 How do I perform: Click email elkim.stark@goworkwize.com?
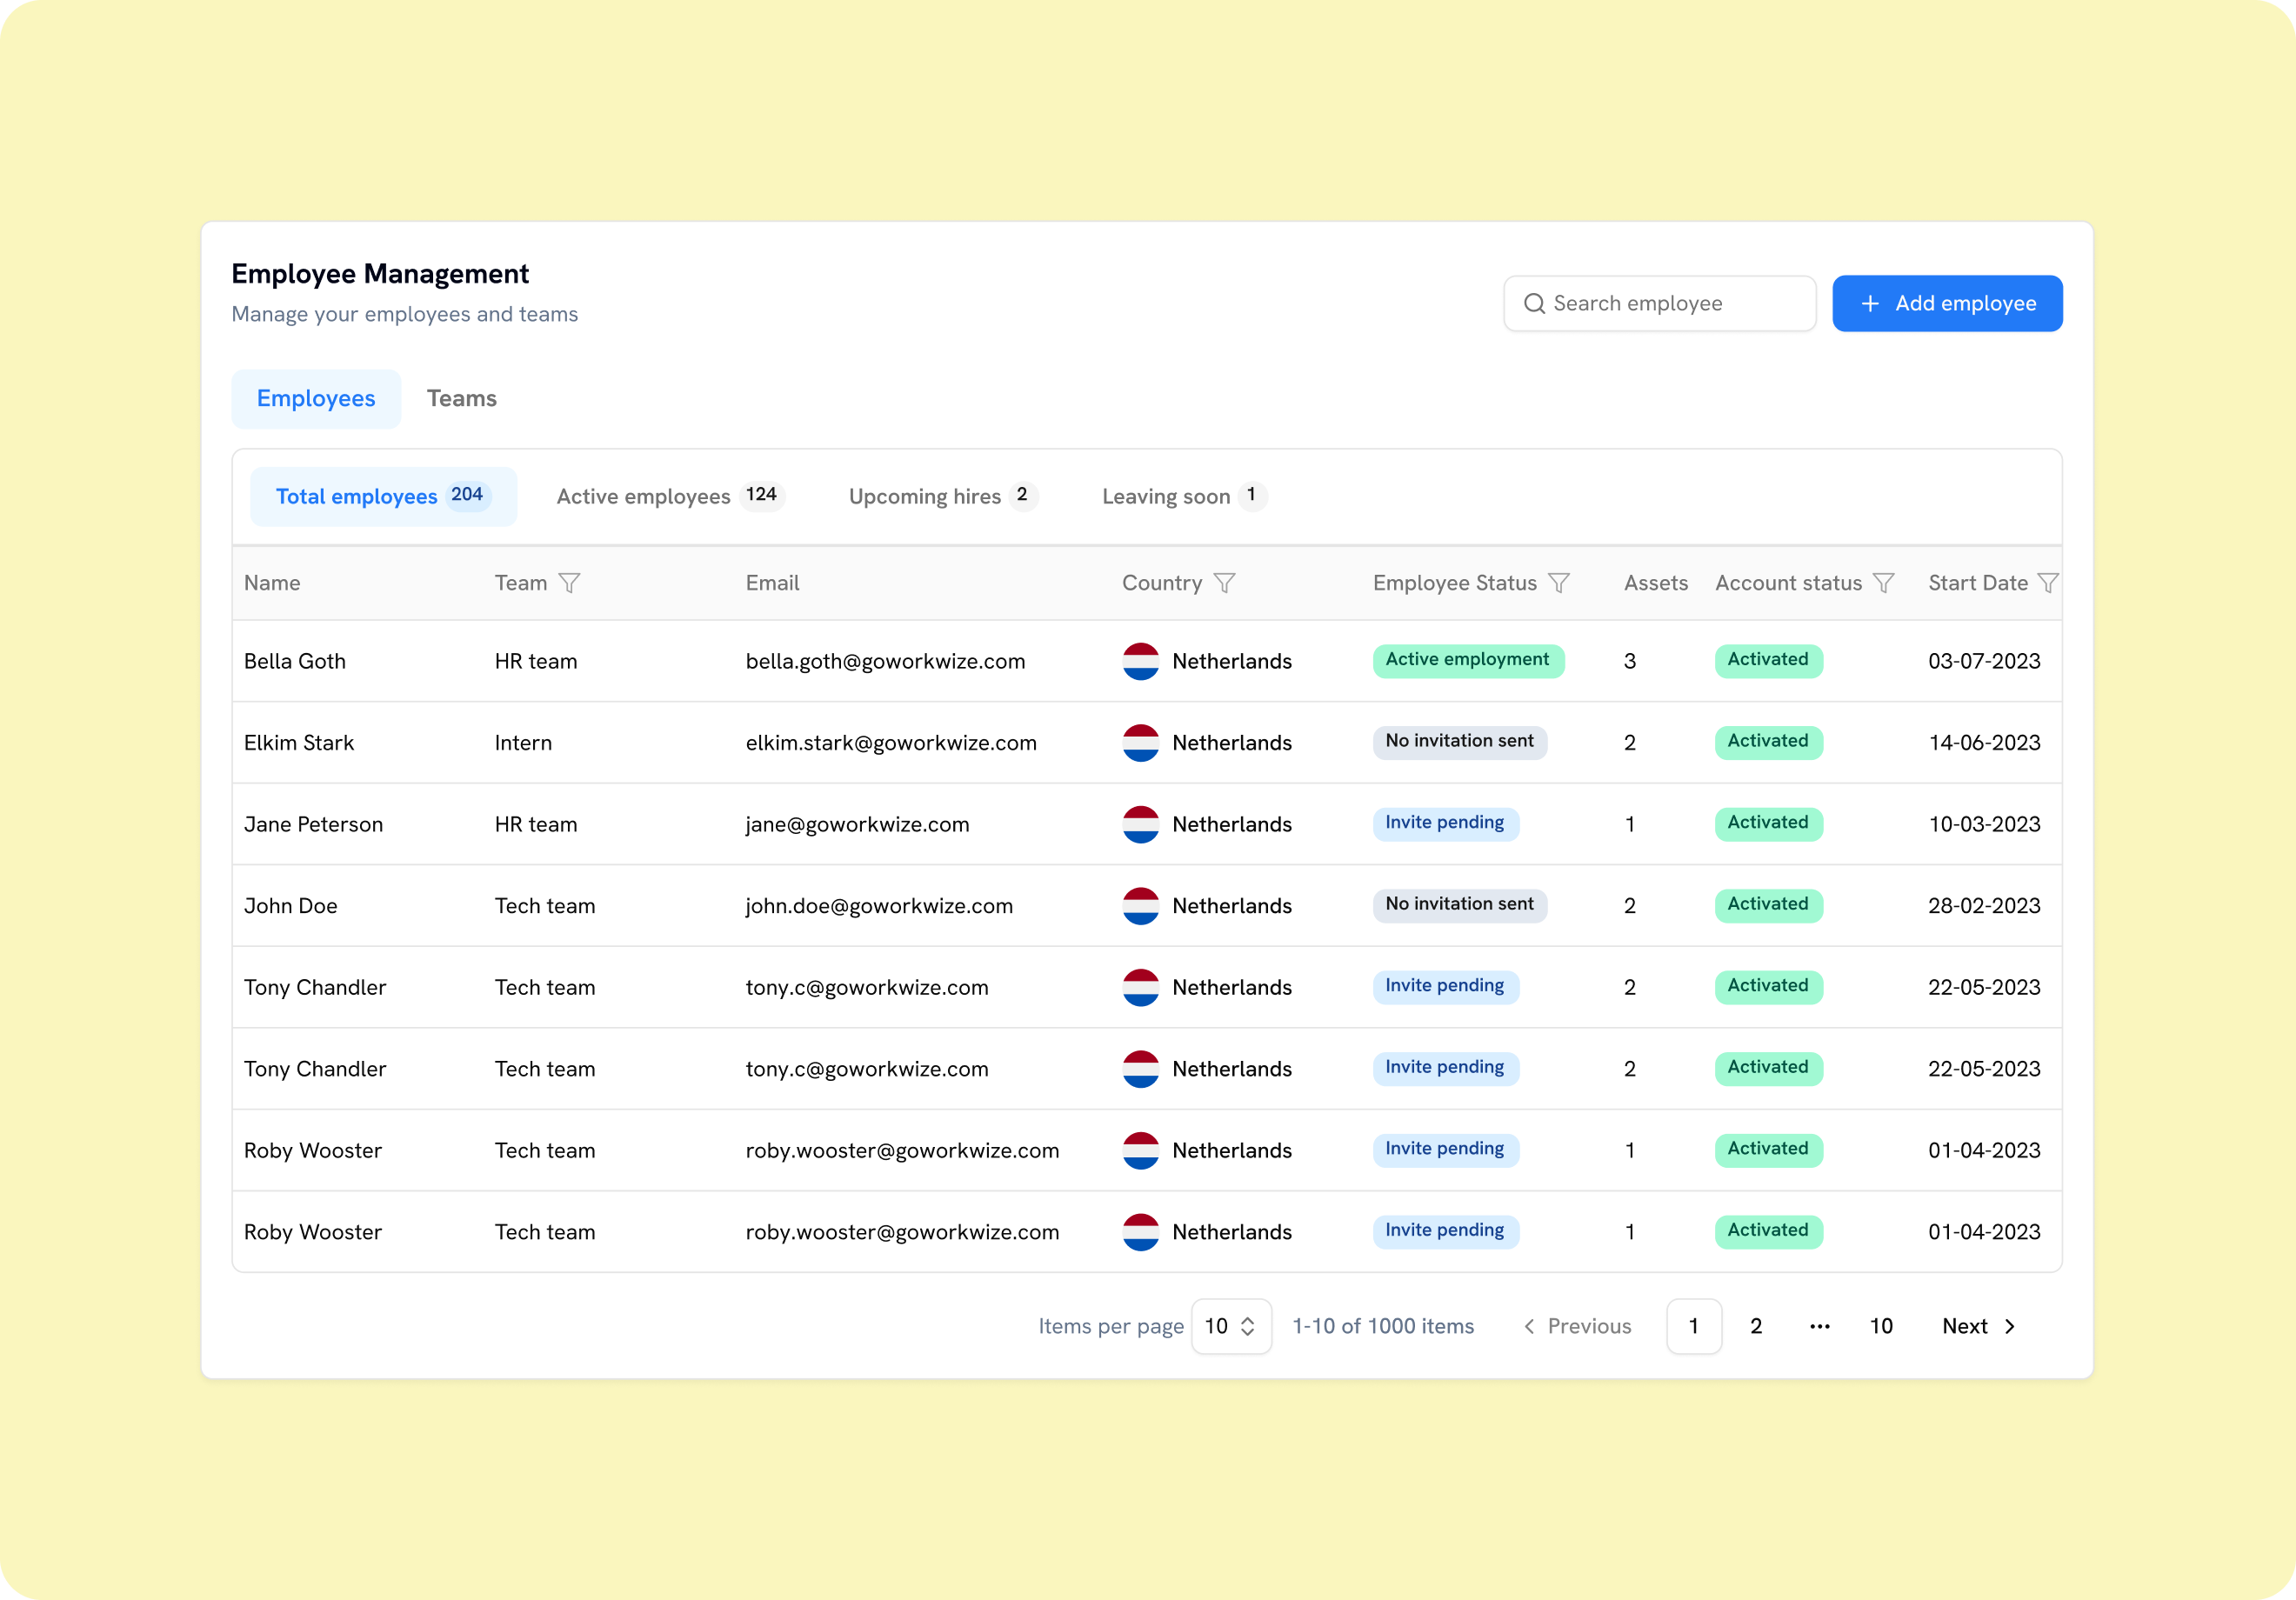tap(891, 743)
